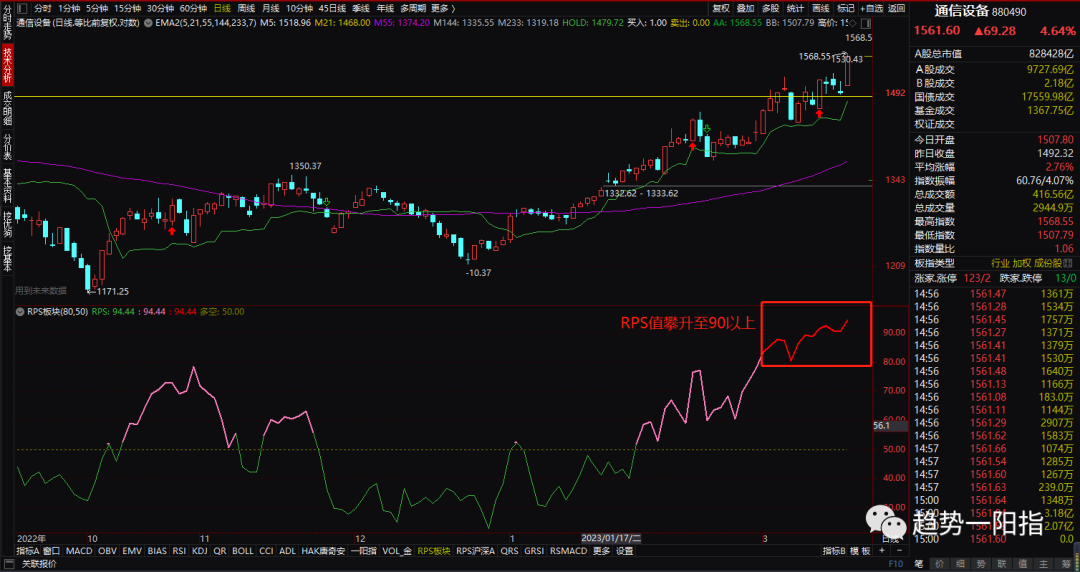Select the BOLL indicator
The image size is (1080, 572).
point(242,551)
